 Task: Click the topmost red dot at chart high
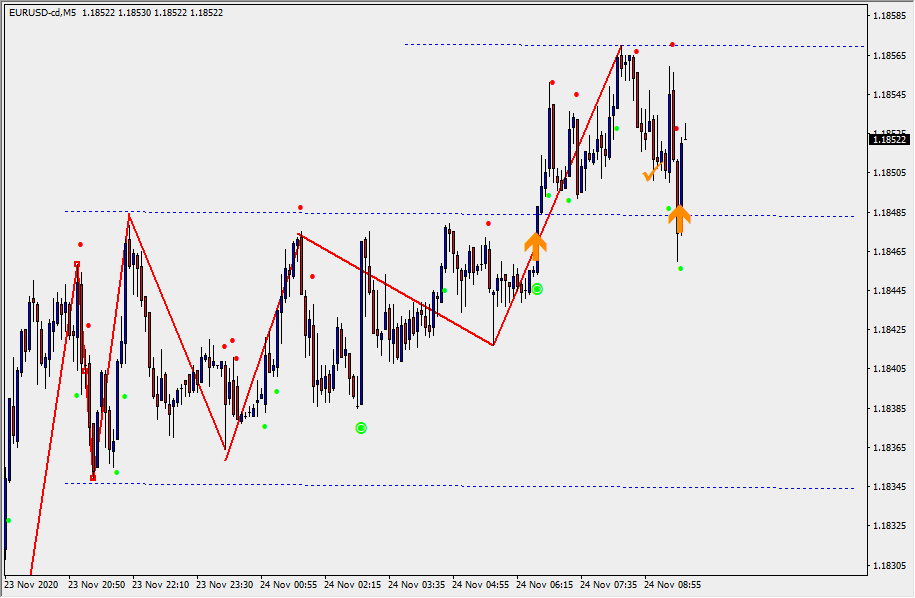(x=672, y=44)
